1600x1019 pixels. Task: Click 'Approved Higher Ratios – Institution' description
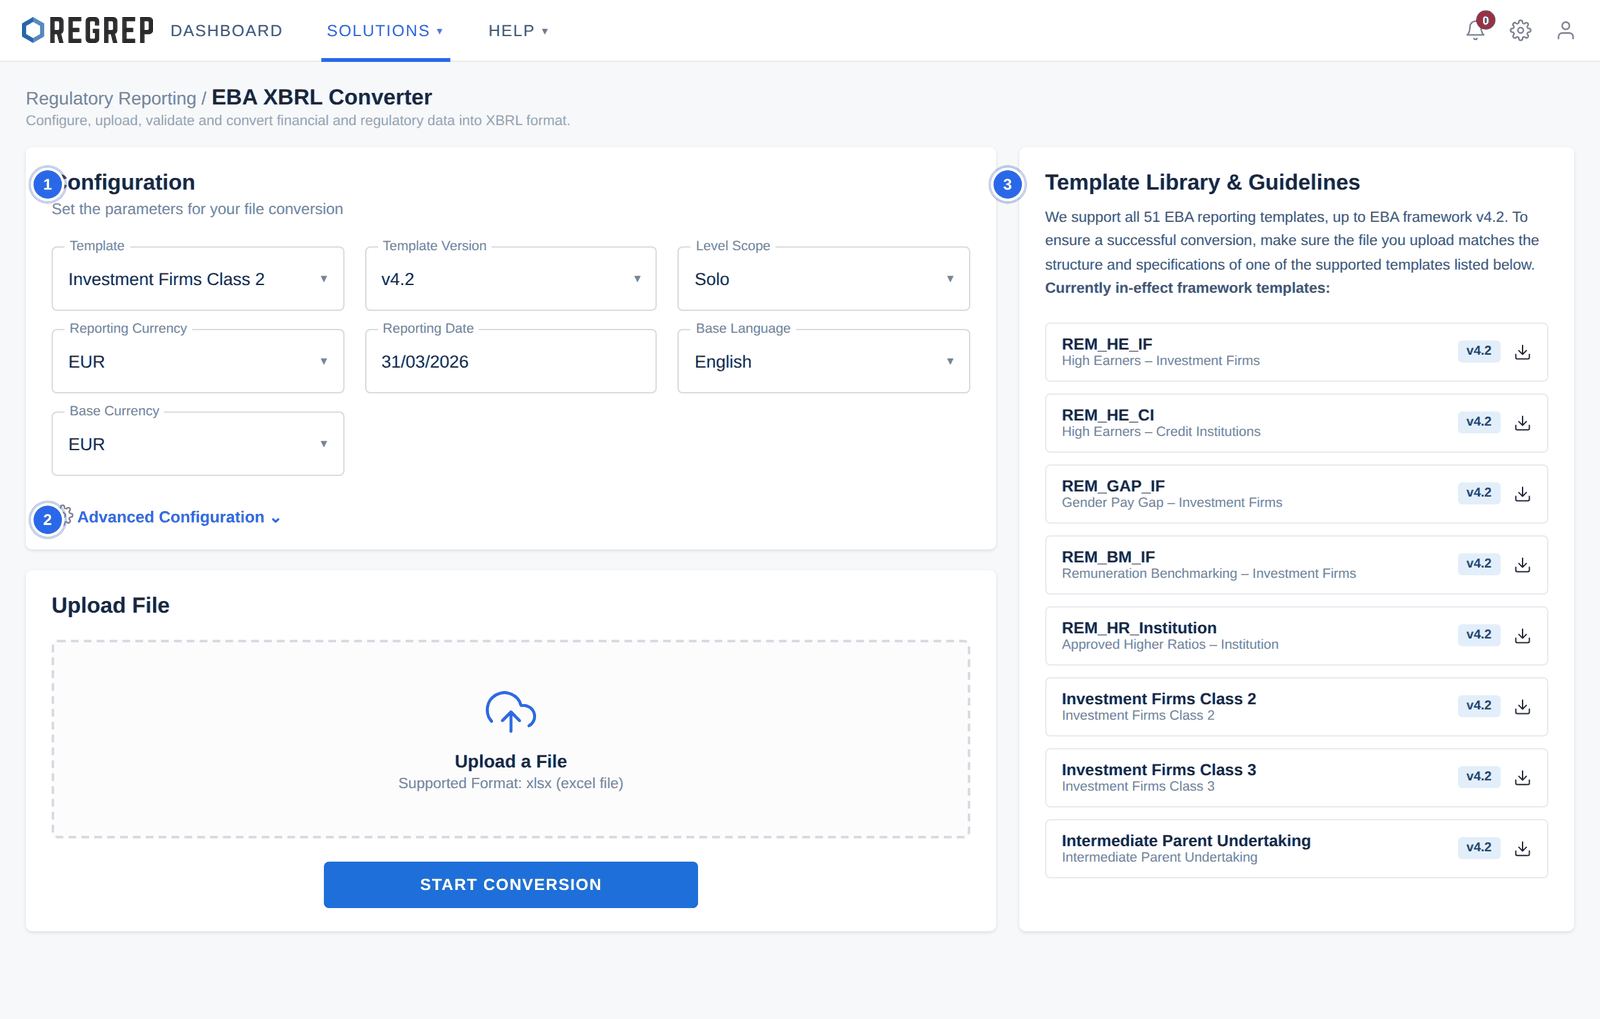tap(1170, 645)
